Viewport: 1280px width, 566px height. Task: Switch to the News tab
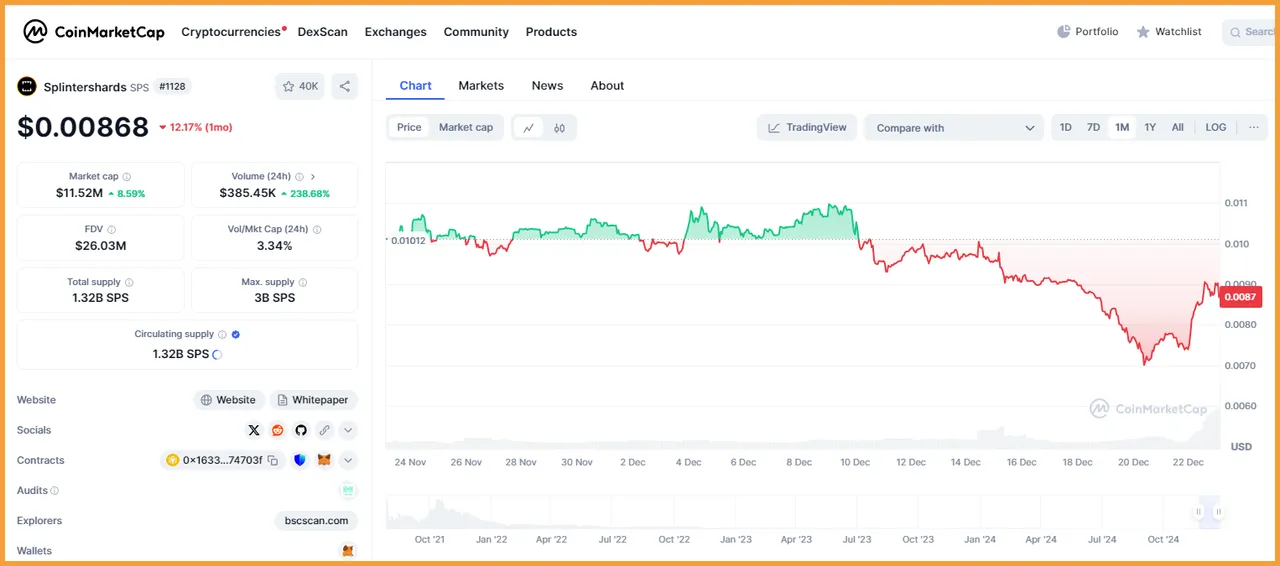pos(547,86)
